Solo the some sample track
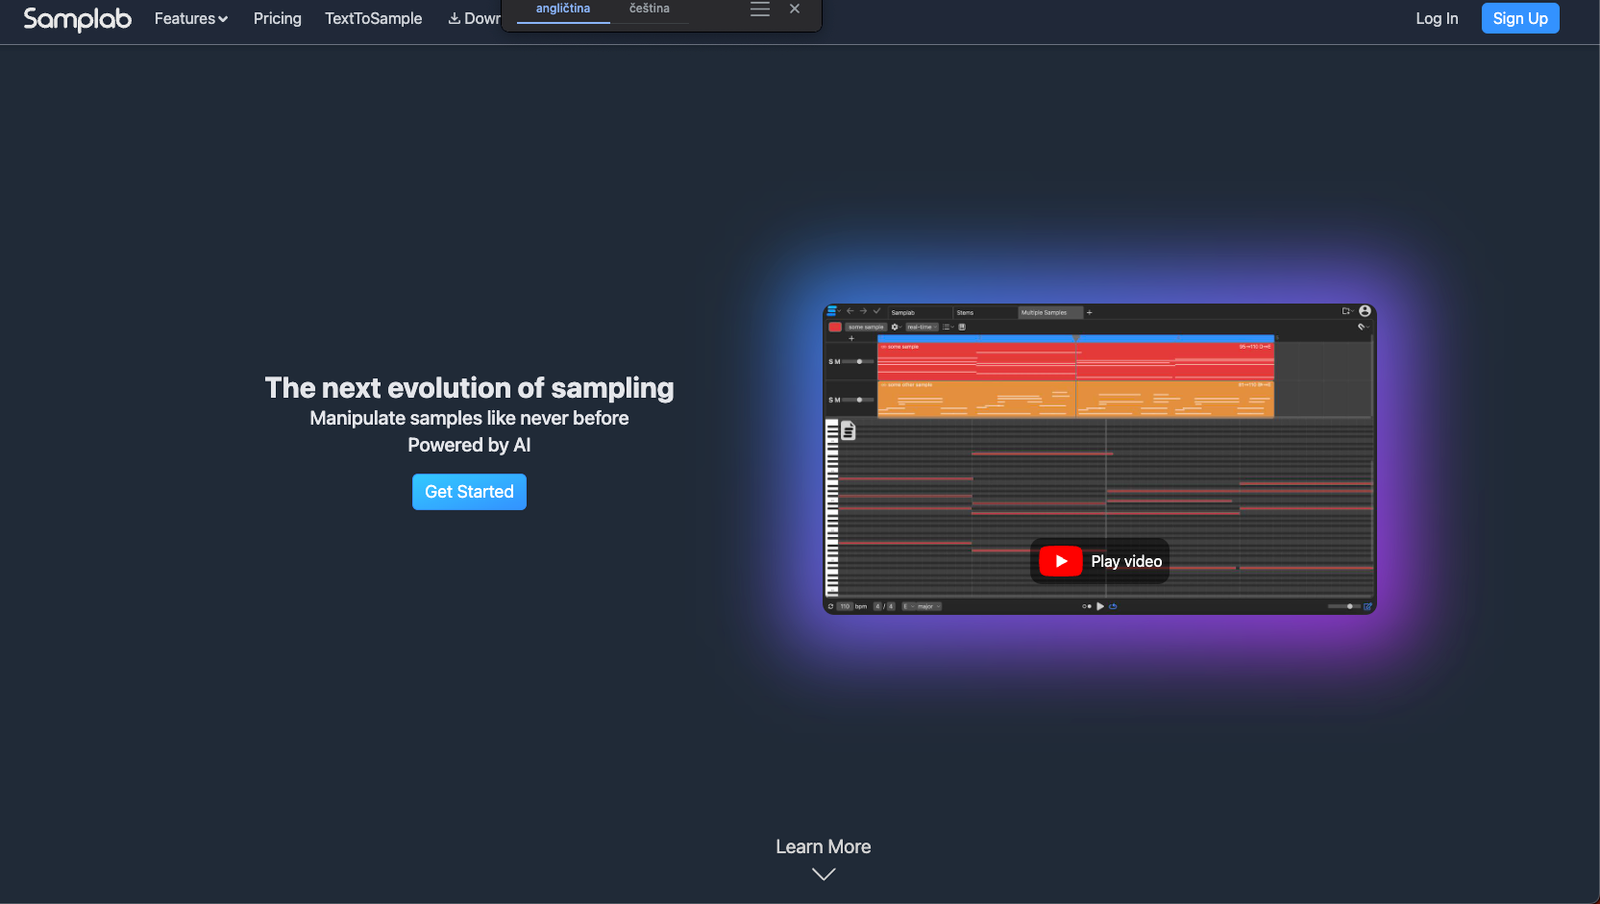 click(832, 362)
